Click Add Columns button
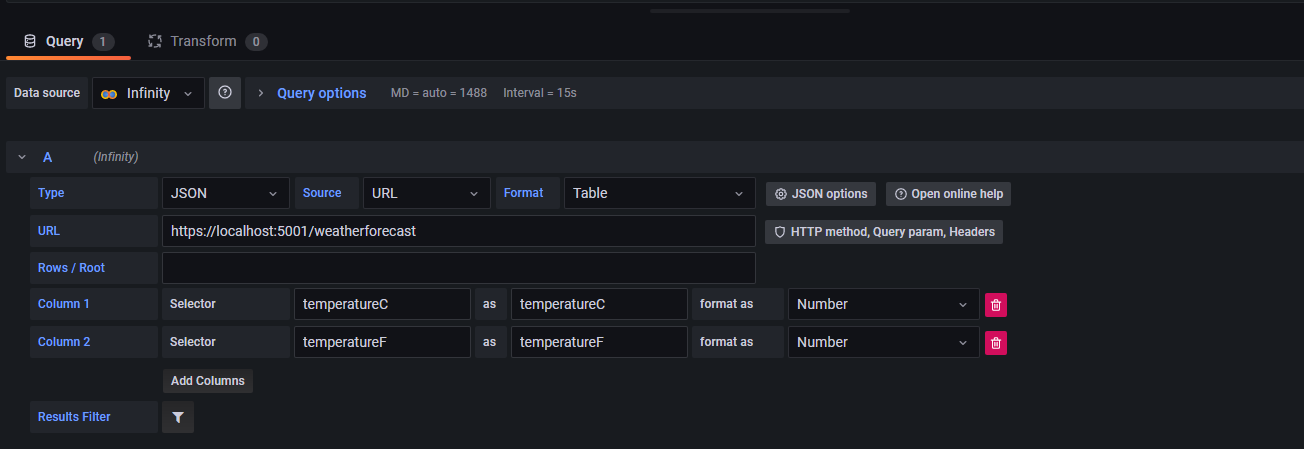The width and height of the screenshot is (1304, 449). click(208, 381)
